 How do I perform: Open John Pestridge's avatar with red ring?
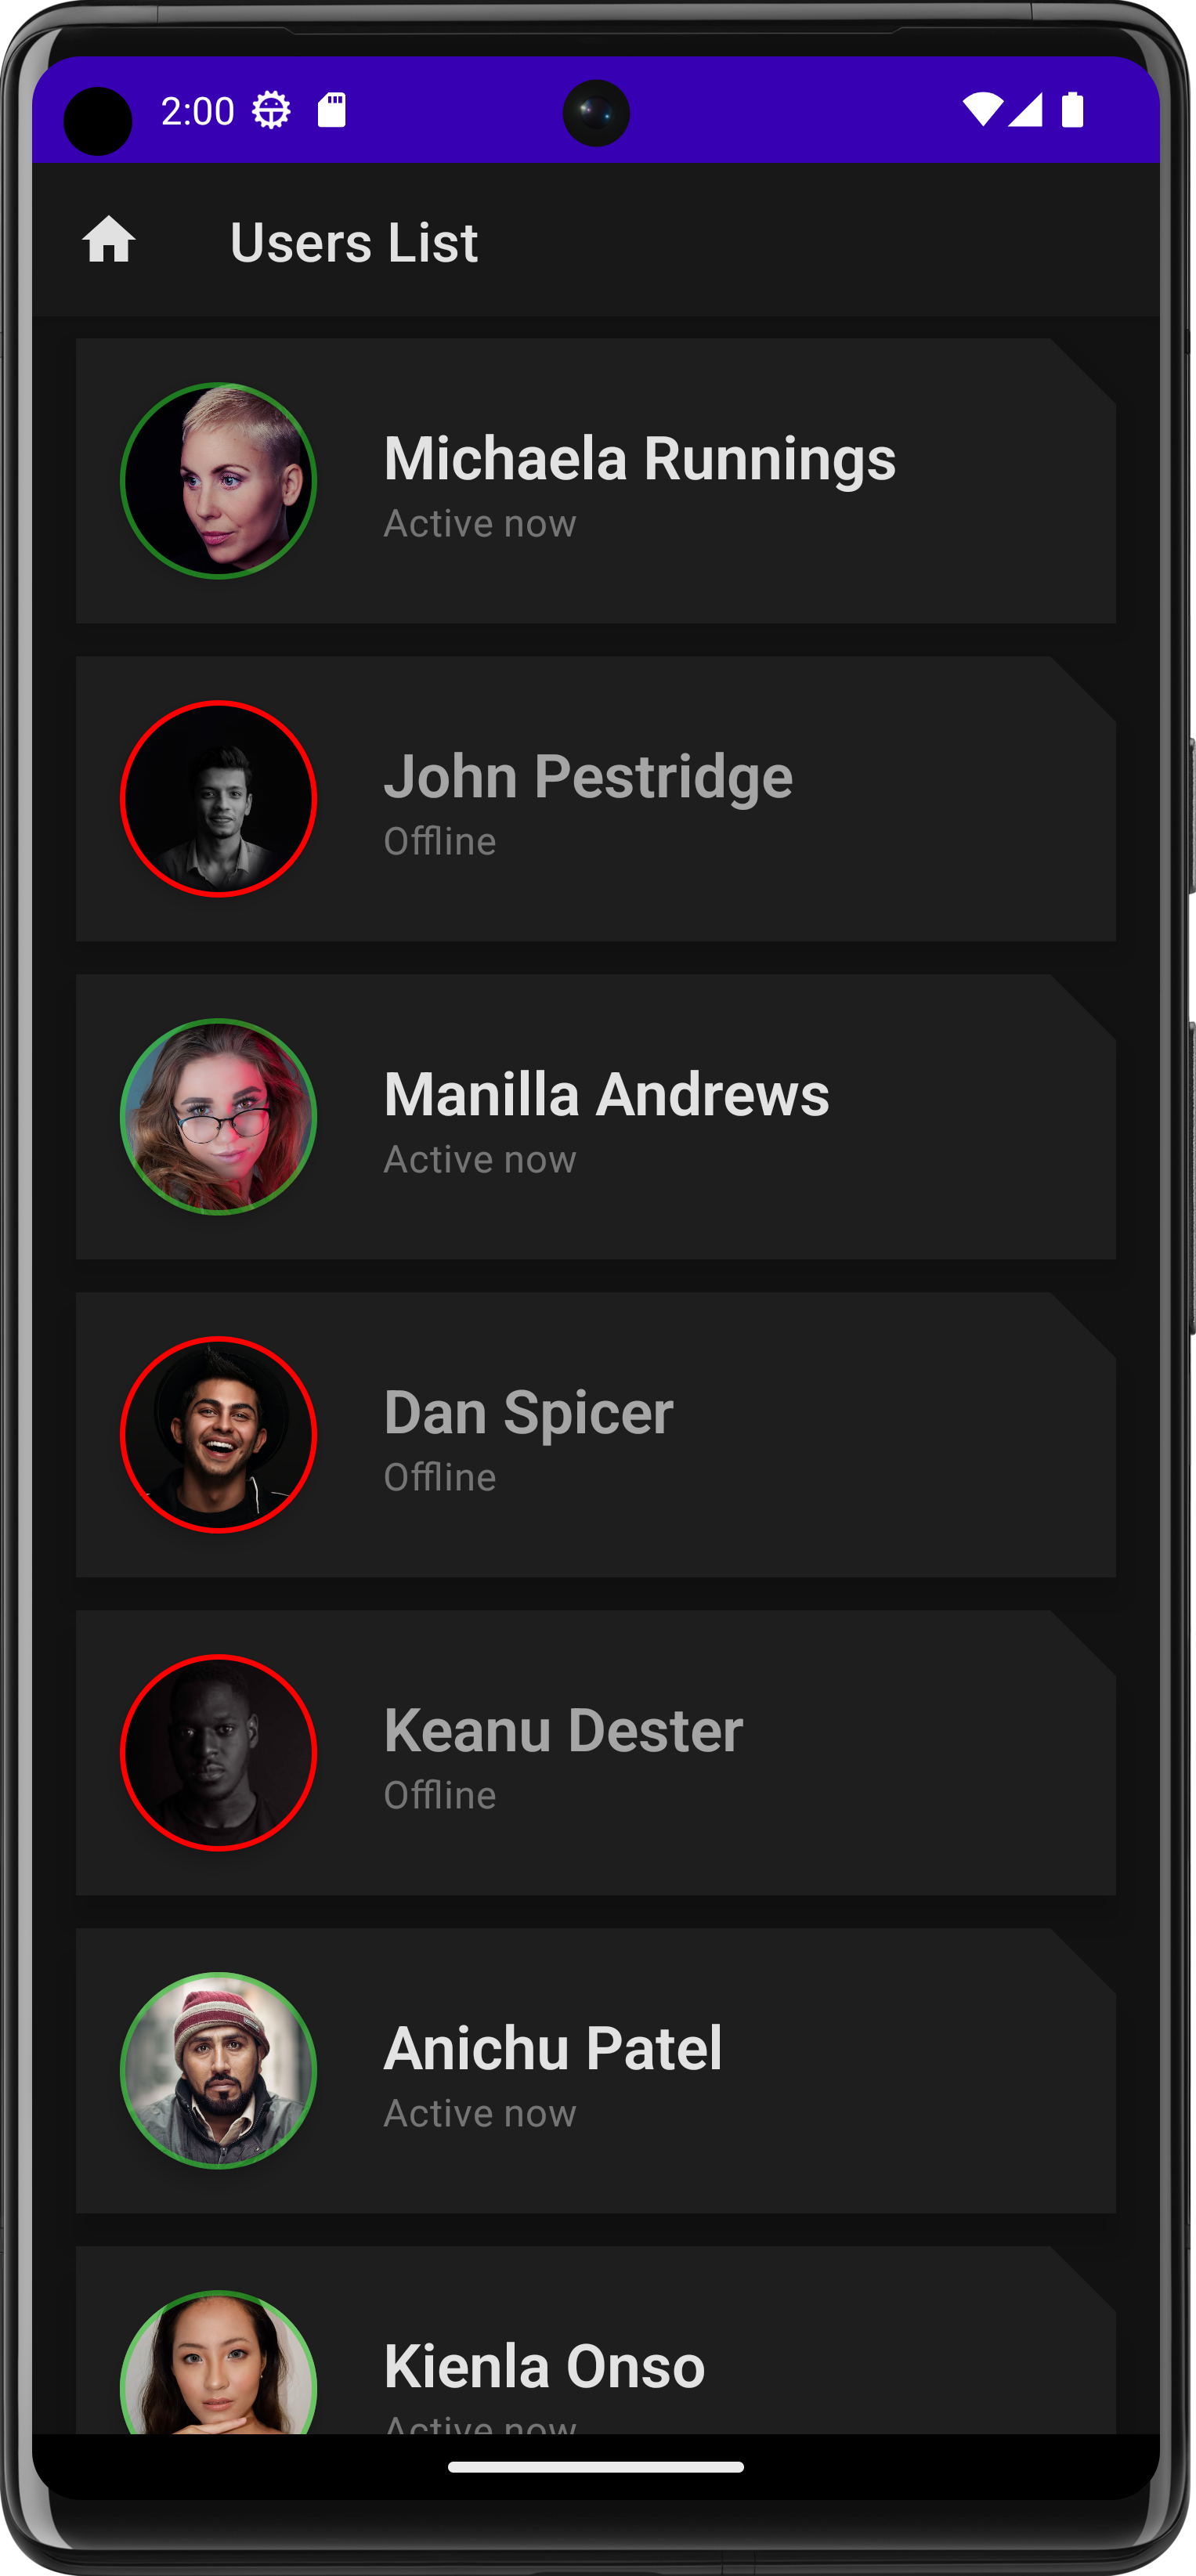218,798
